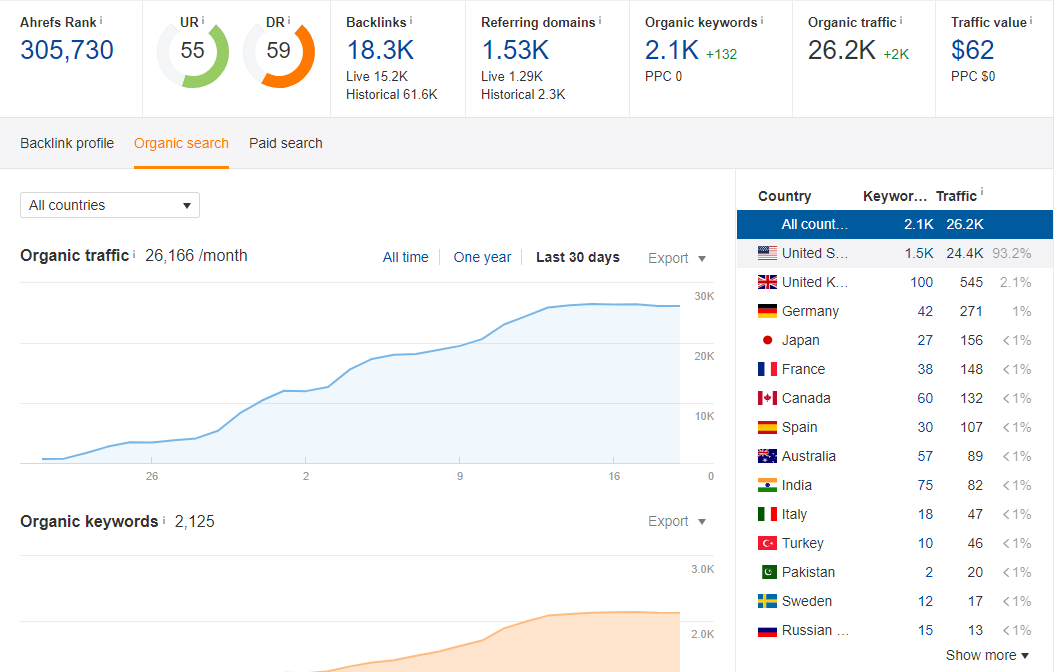Click the 18.3K backlinks number link

point(380,50)
